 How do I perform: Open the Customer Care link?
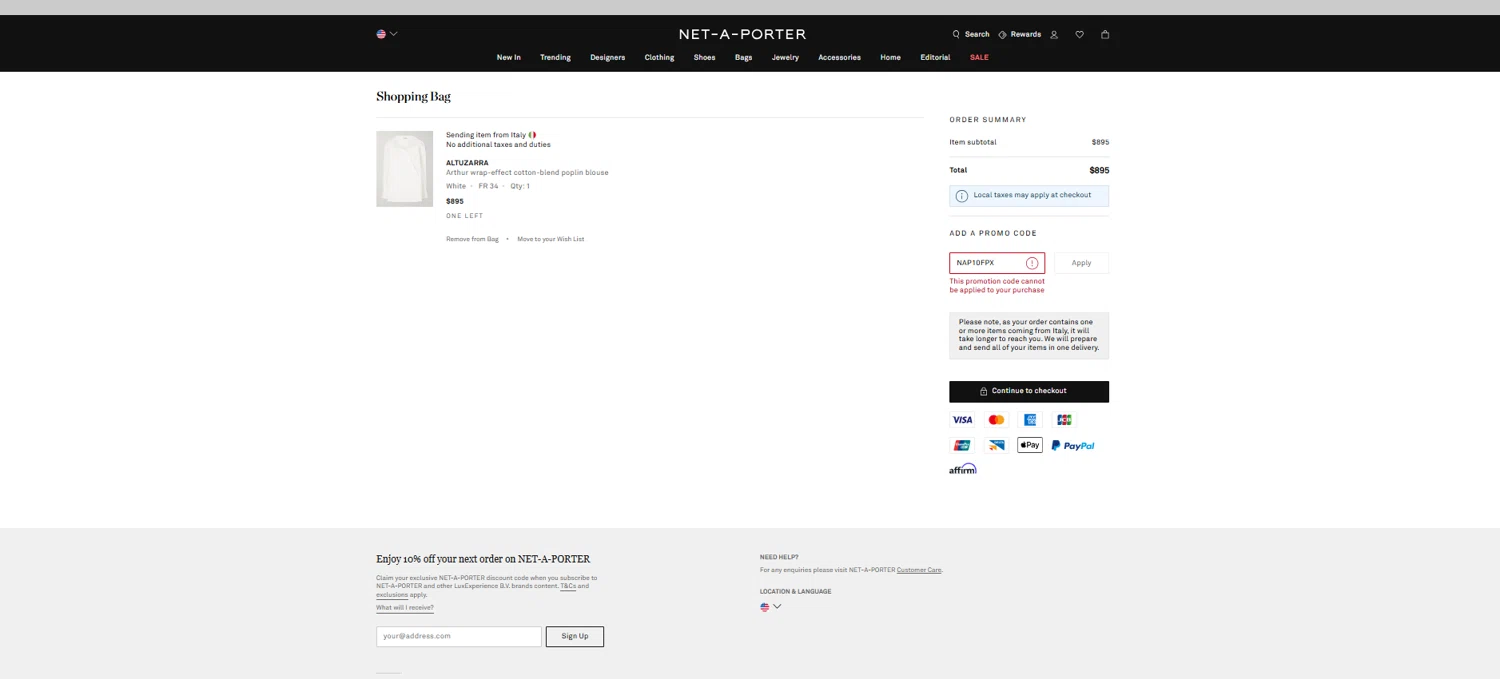point(919,570)
